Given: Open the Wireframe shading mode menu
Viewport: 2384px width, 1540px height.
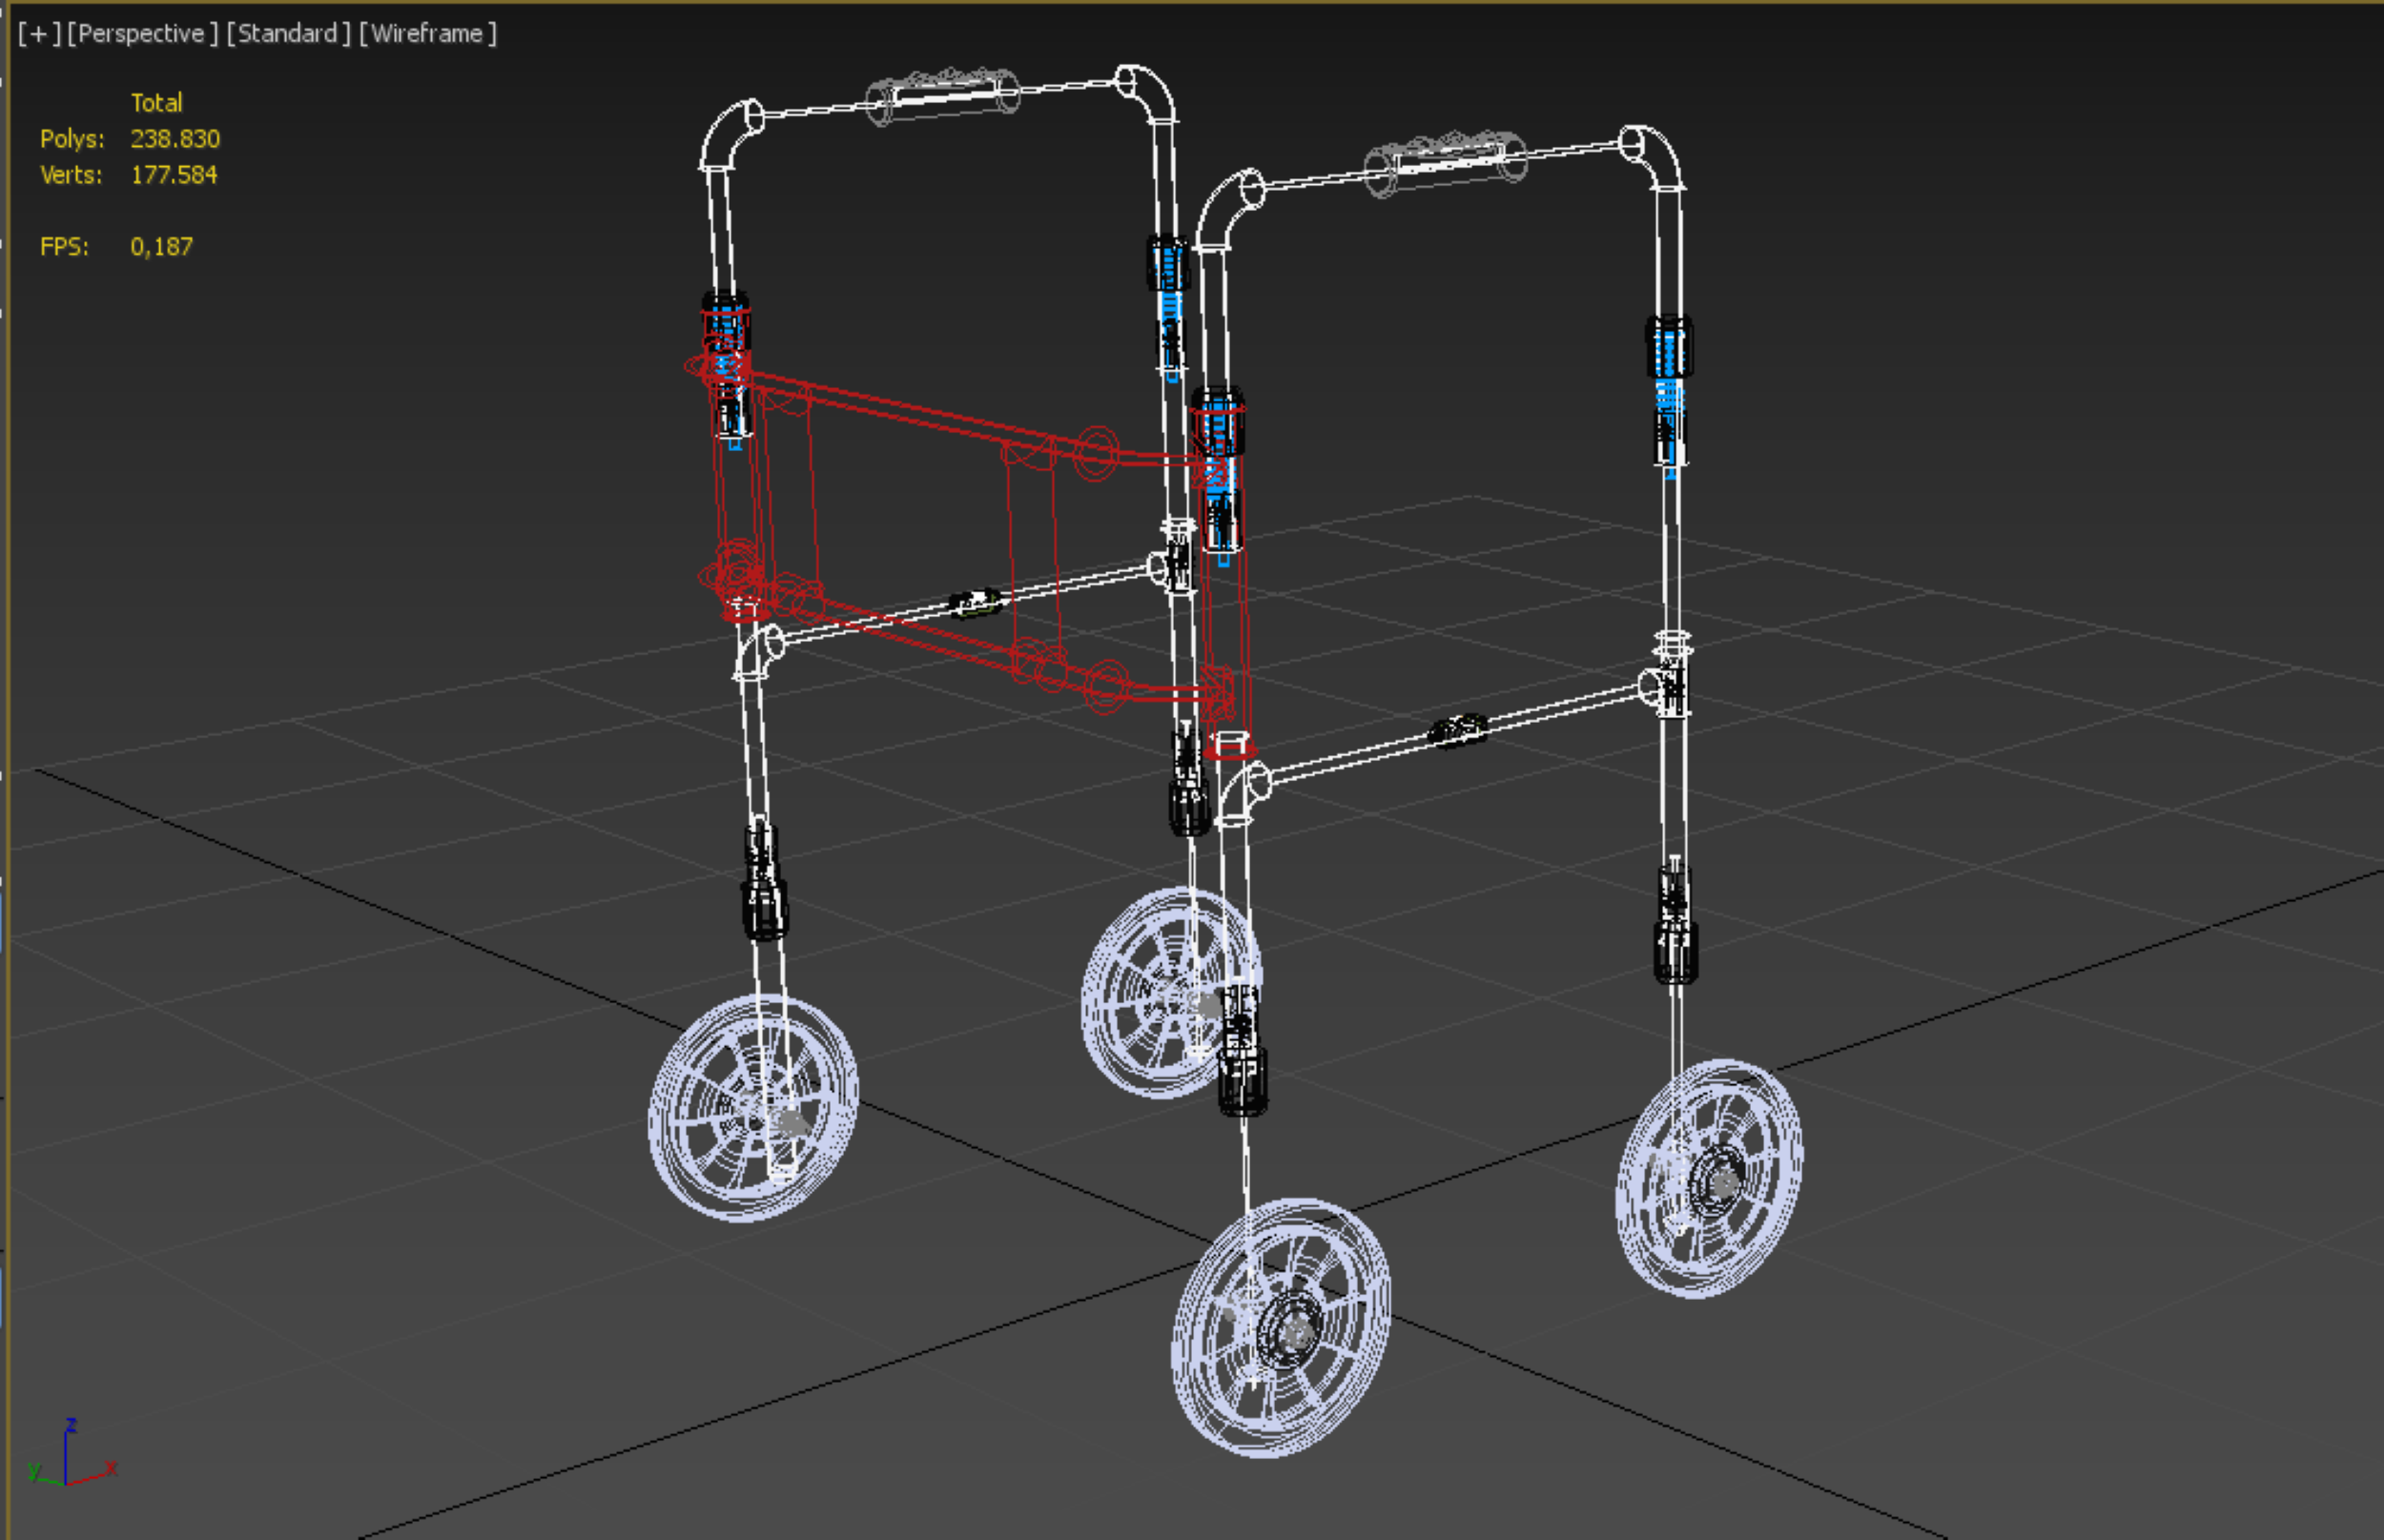Looking at the screenshot, I should click(x=428, y=34).
